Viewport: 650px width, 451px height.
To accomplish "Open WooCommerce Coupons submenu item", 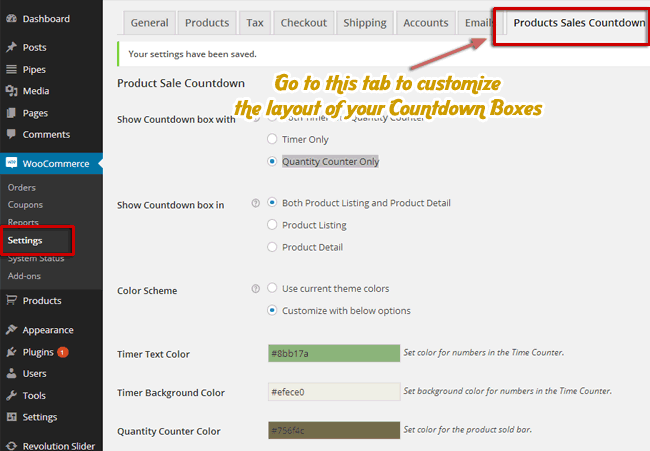I will [25, 205].
